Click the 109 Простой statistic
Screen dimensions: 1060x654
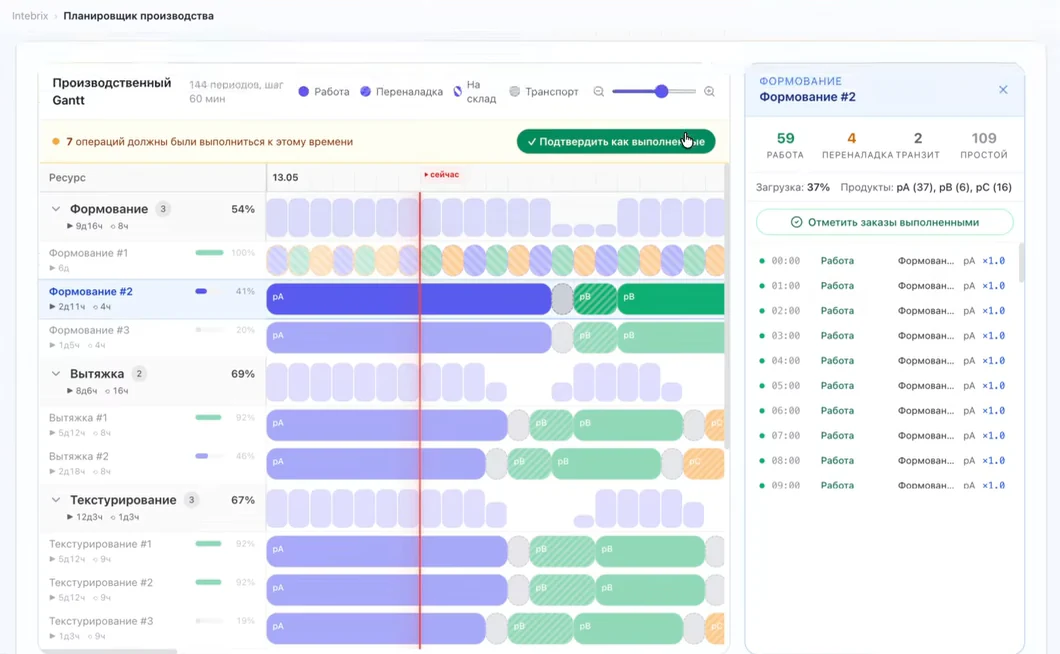click(x=984, y=145)
